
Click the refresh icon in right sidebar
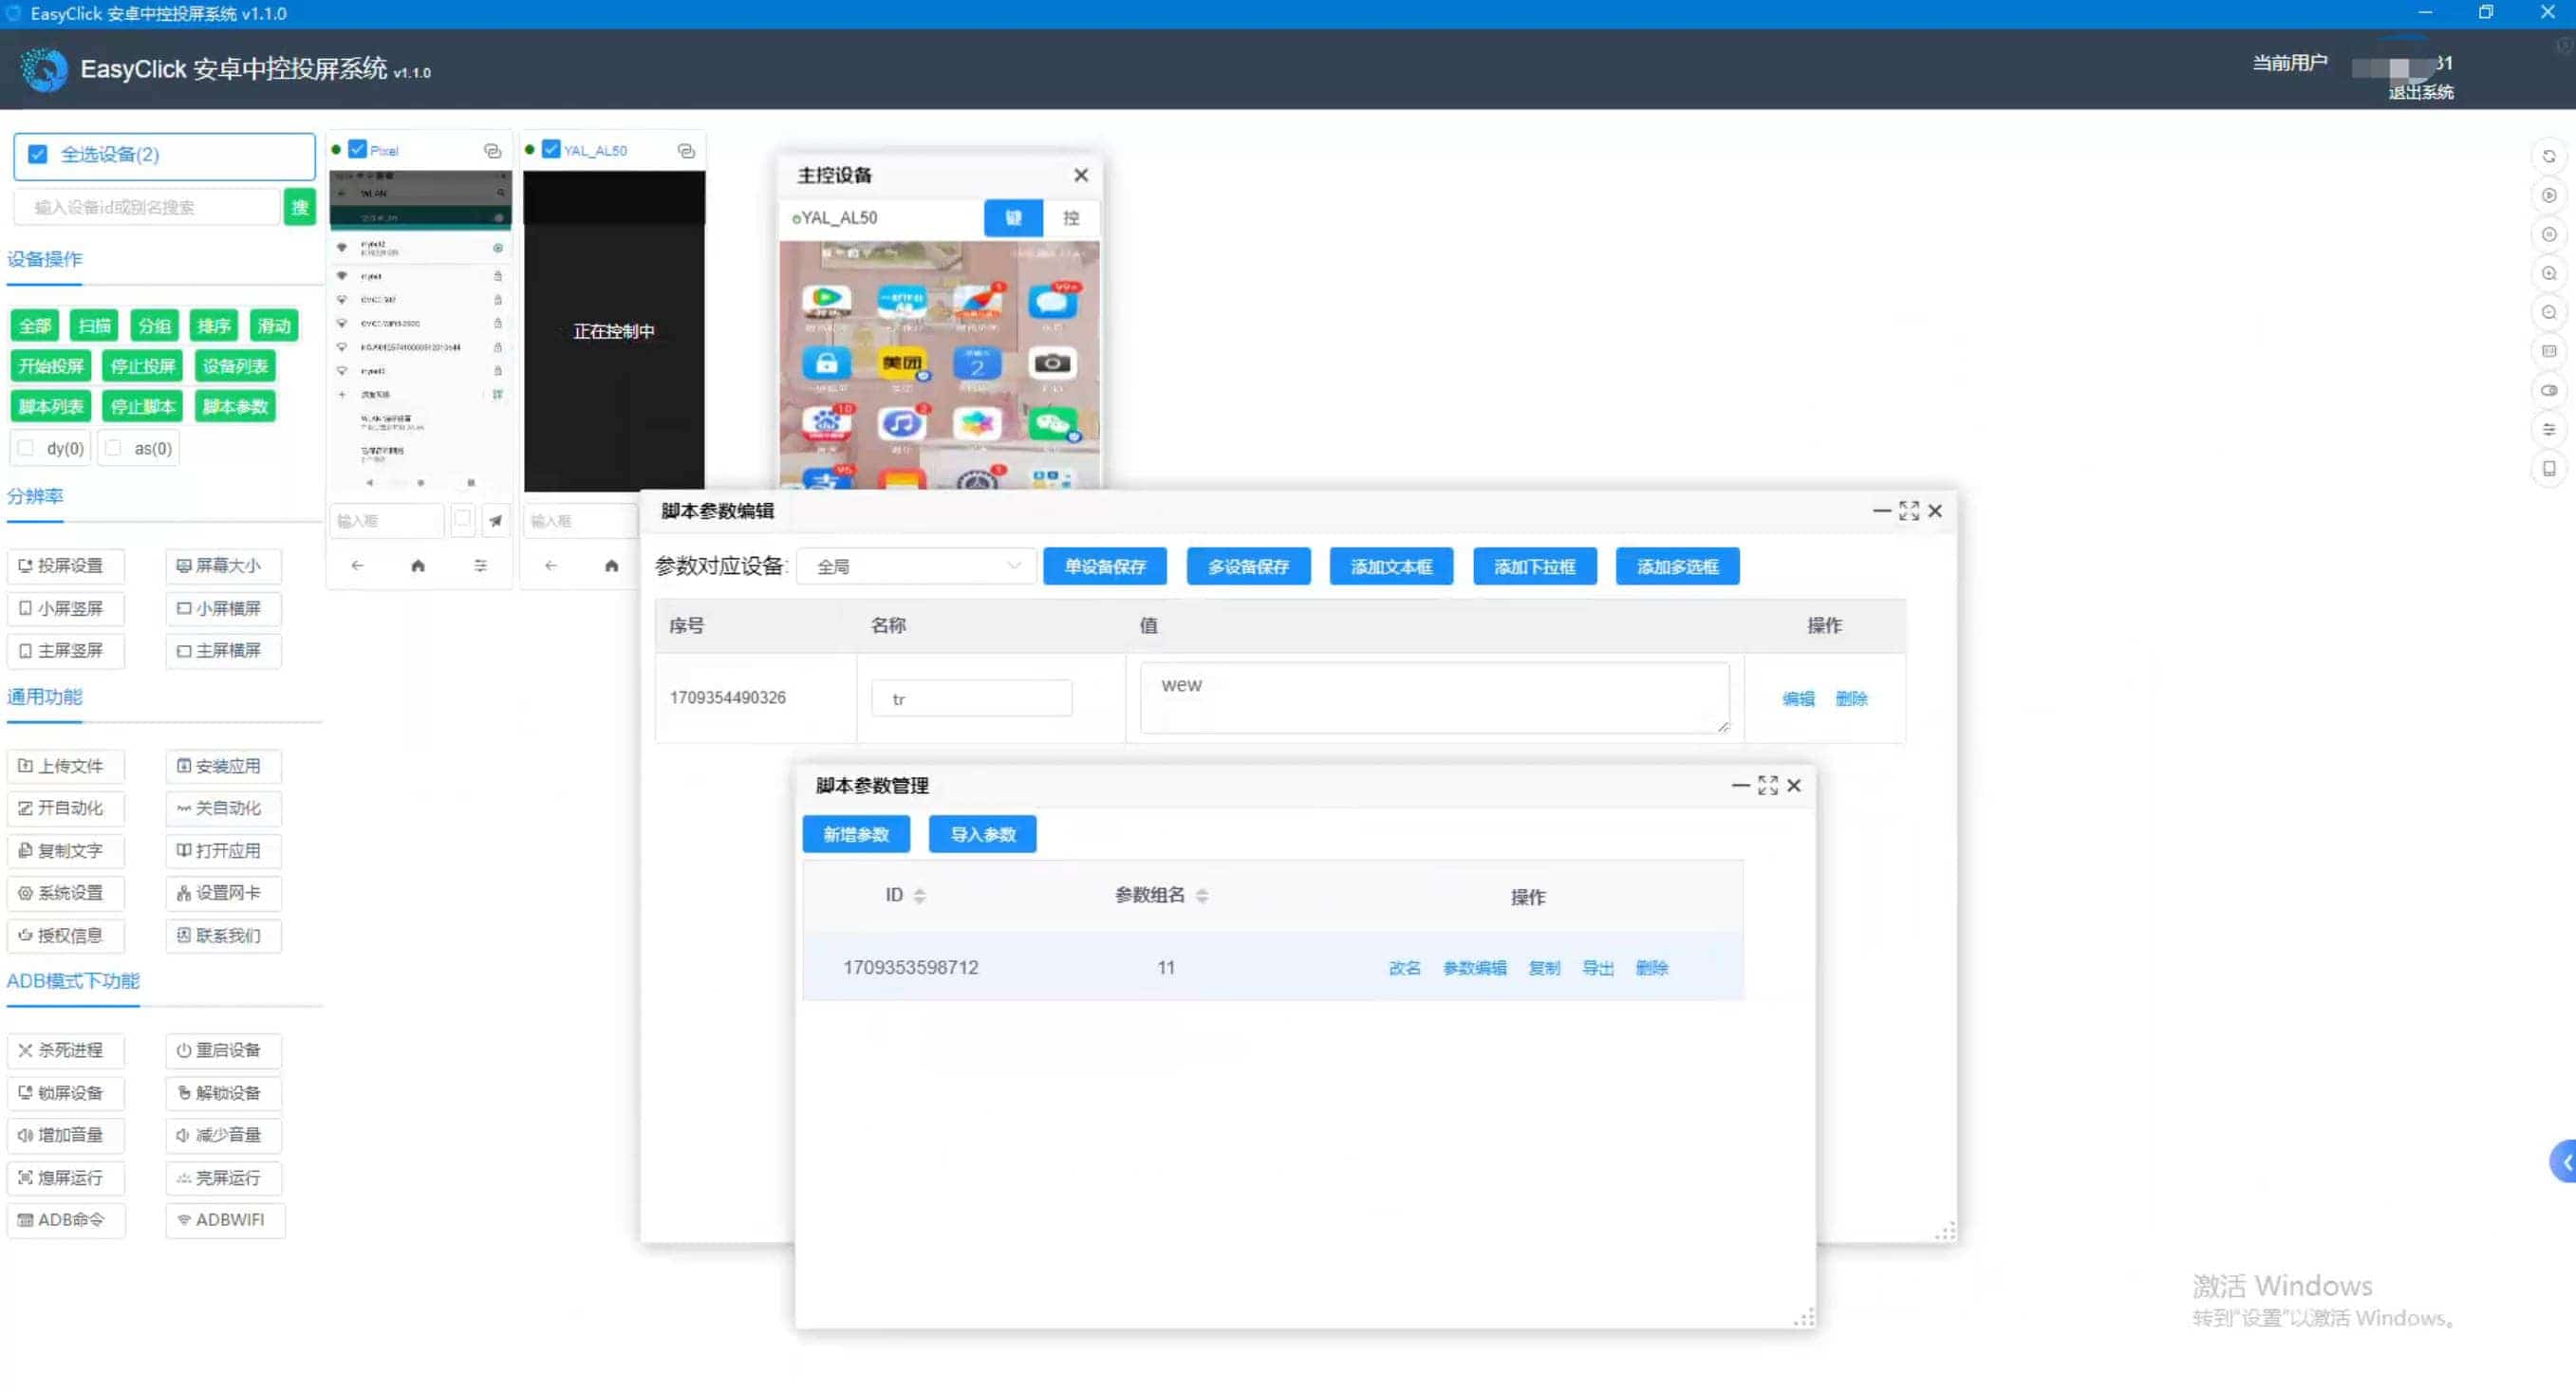tap(2548, 157)
